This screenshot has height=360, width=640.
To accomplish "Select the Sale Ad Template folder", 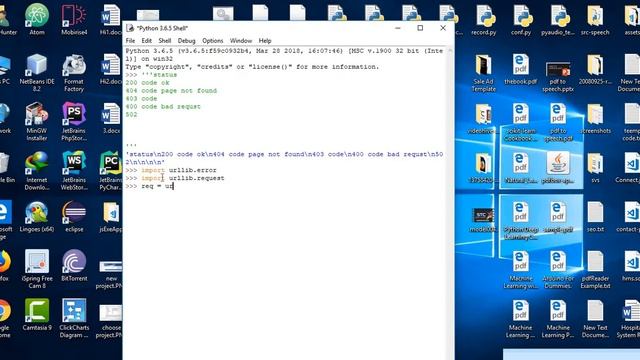I will click(484, 73).
